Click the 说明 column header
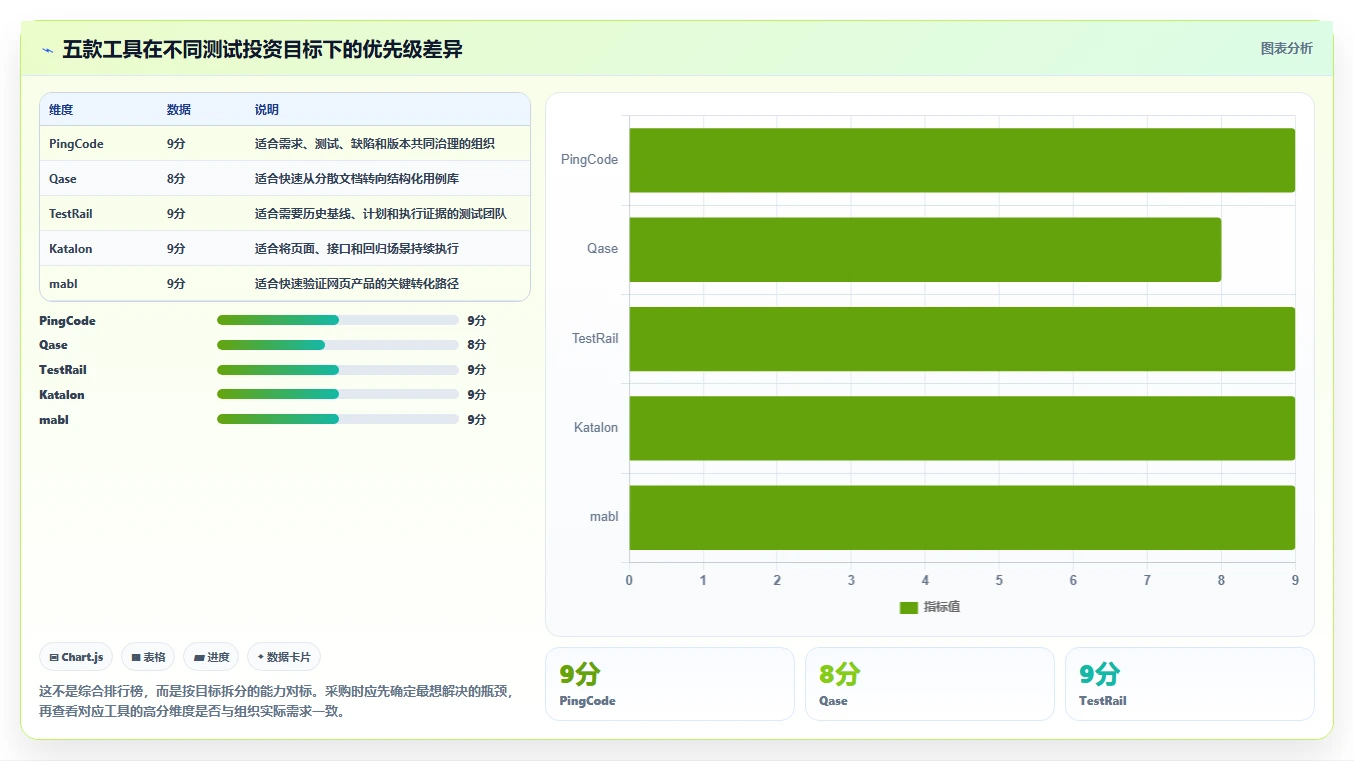 click(x=267, y=110)
